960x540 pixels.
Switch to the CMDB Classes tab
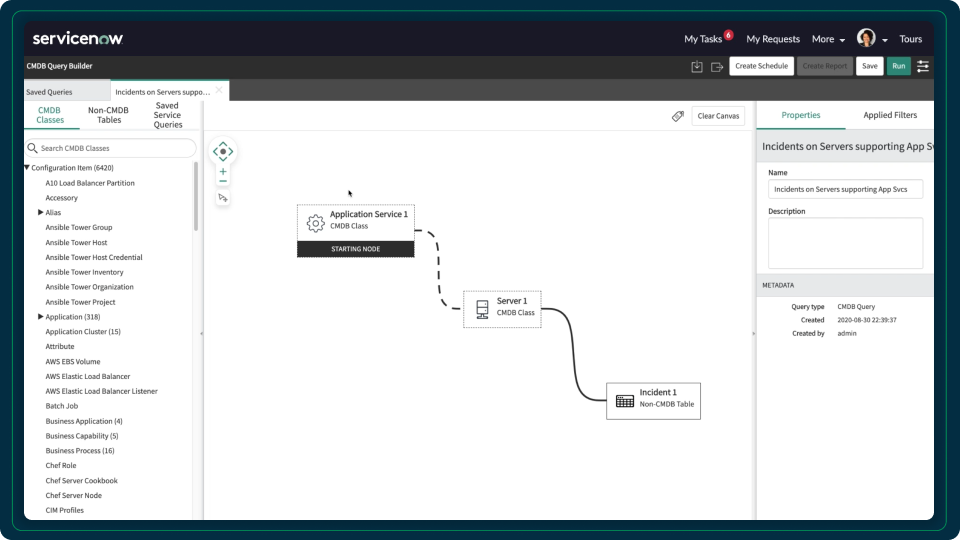pos(50,115)
